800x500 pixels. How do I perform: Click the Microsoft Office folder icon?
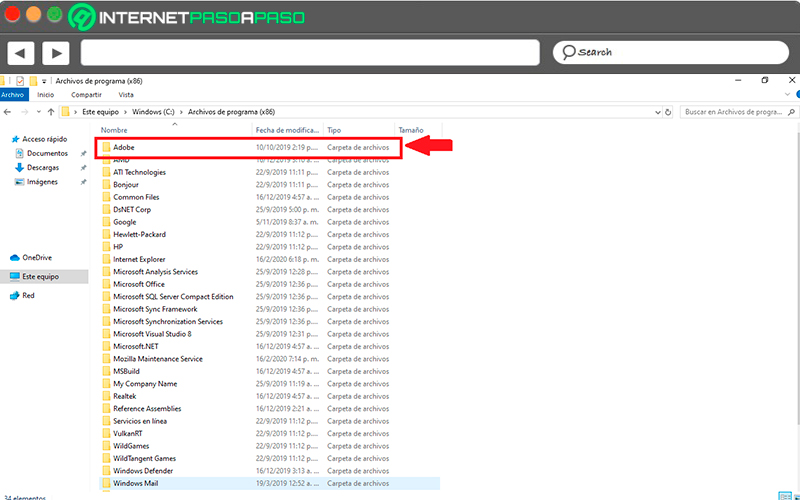(x=106, y=284)
